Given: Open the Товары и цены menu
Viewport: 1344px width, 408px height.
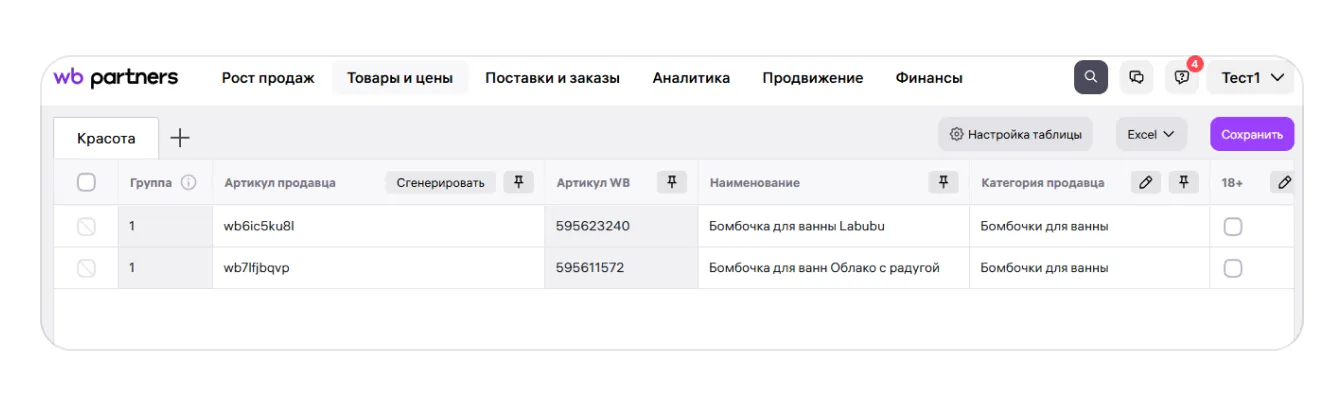Looking at the screenshot, I should [400, 78].
